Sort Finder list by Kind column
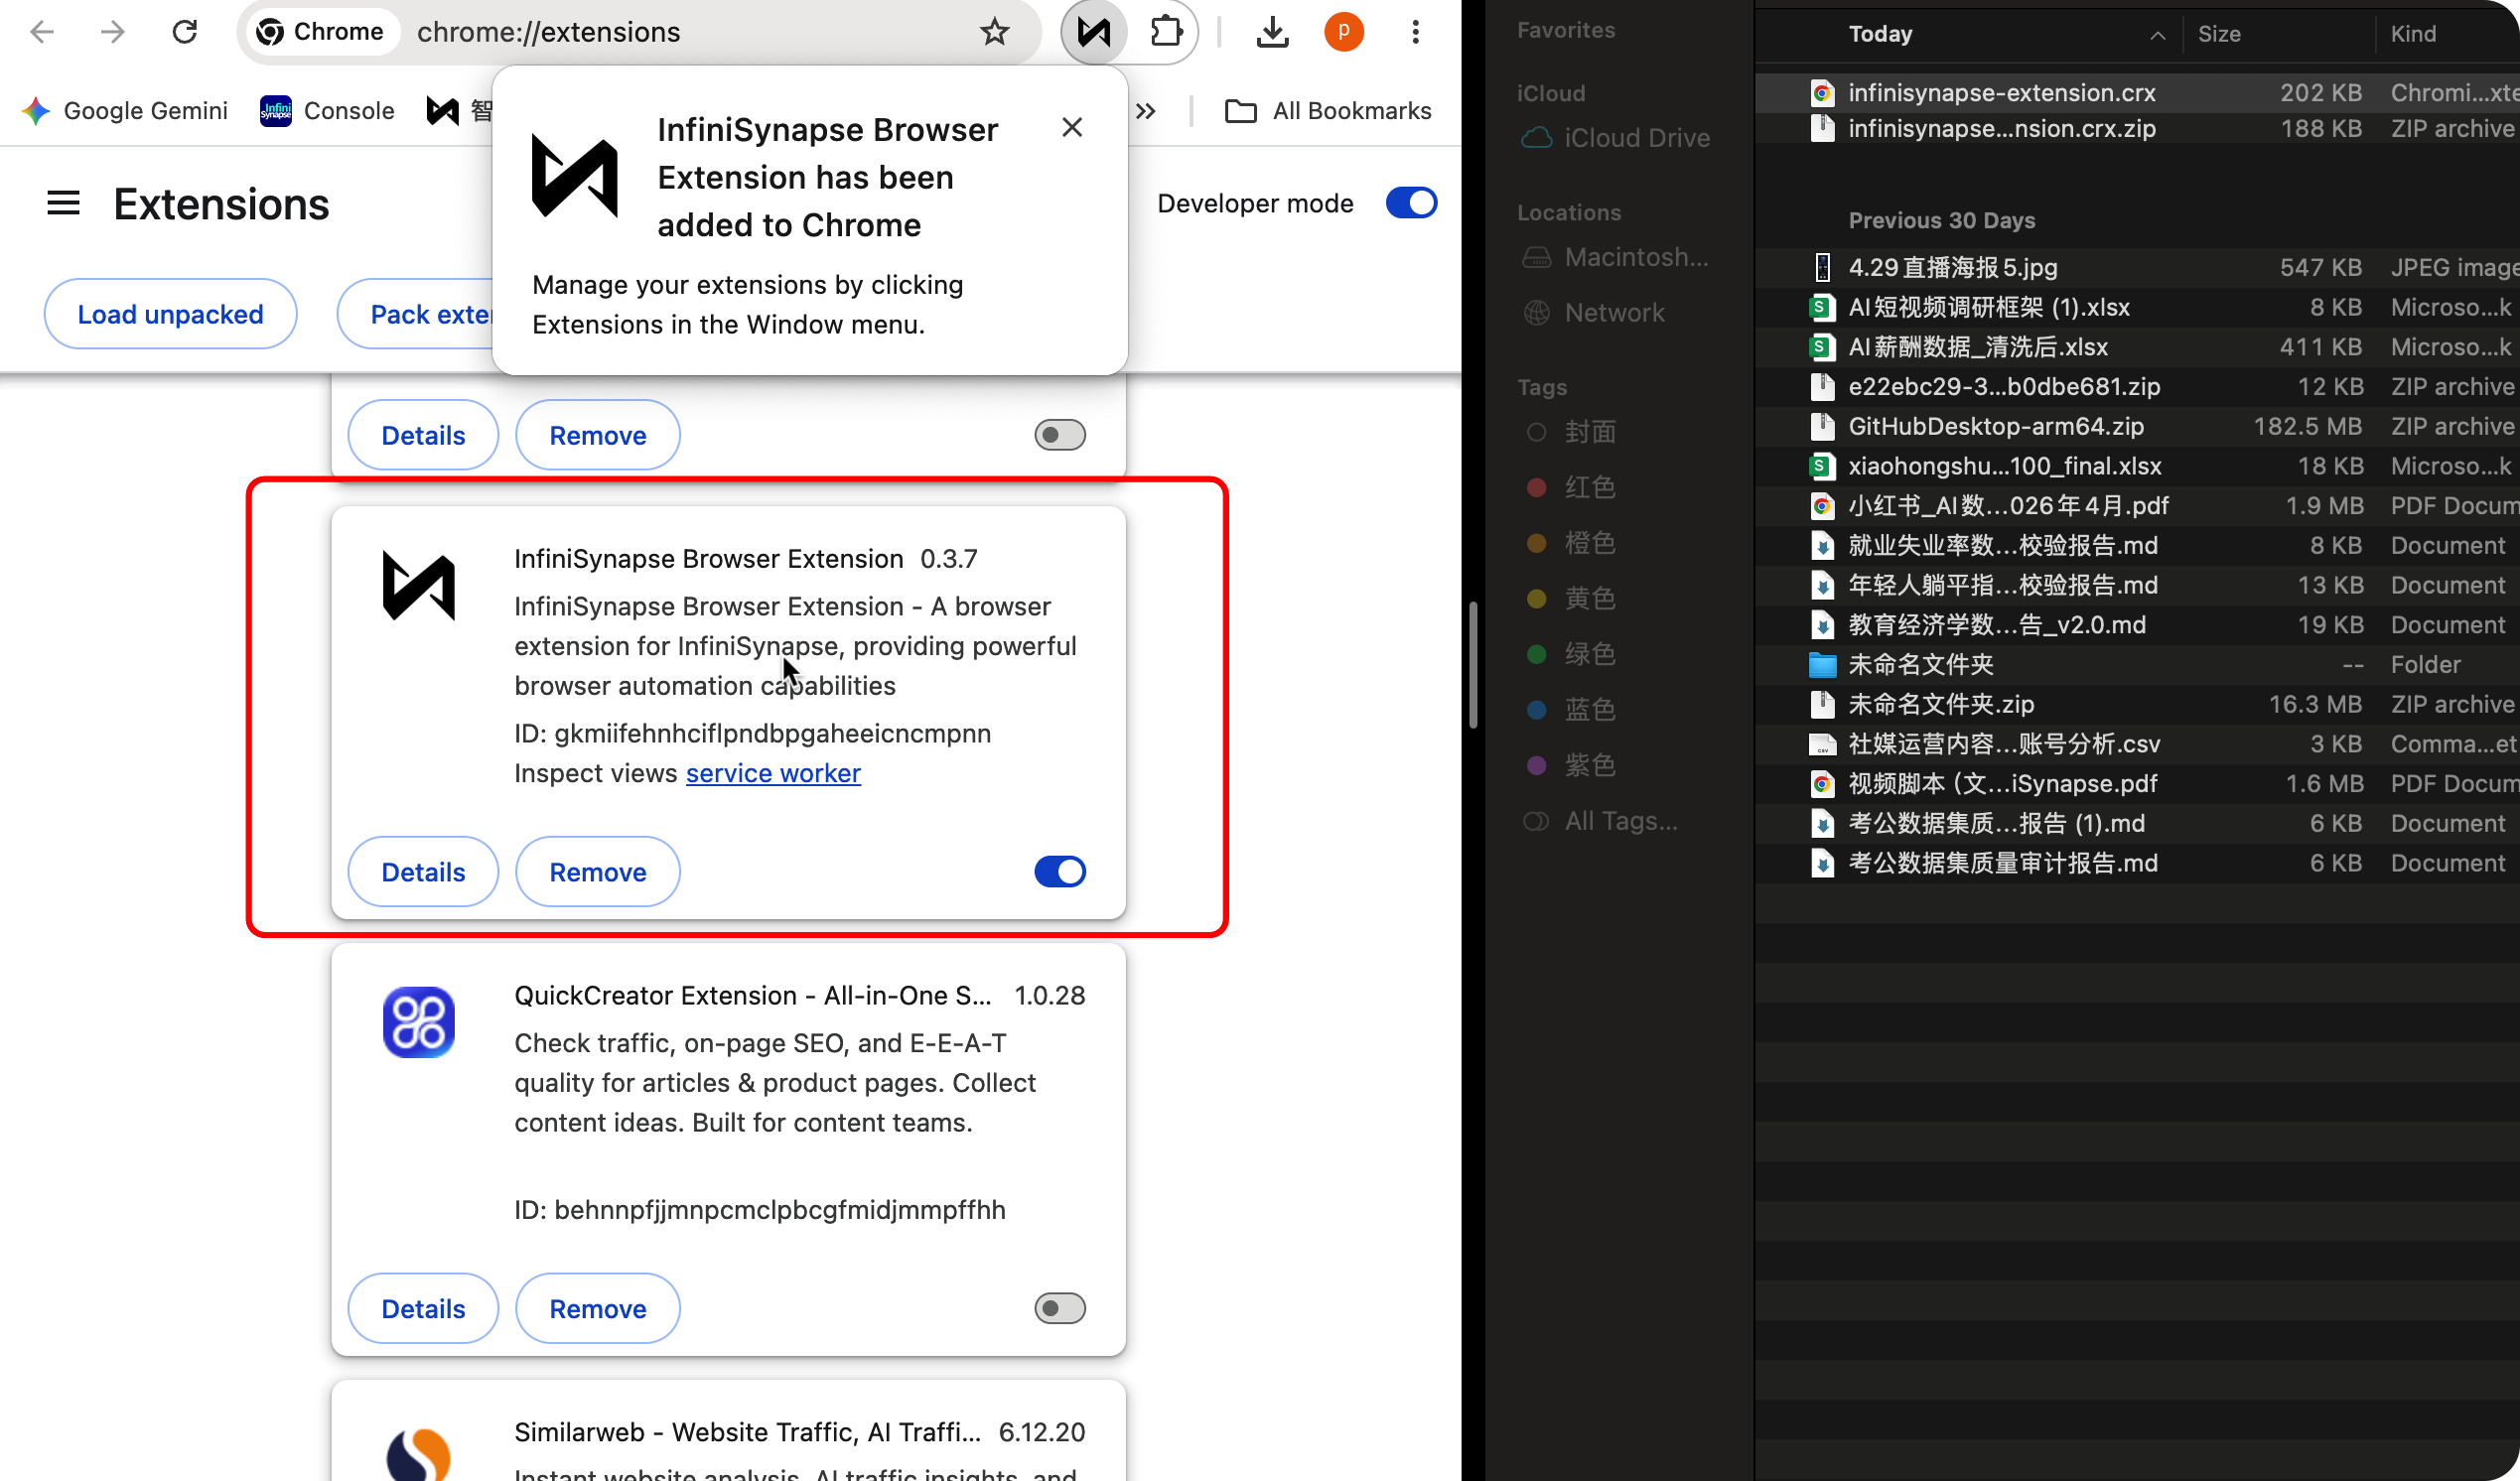This screenshot has height=1481, width=2520. pos(2414,34)
